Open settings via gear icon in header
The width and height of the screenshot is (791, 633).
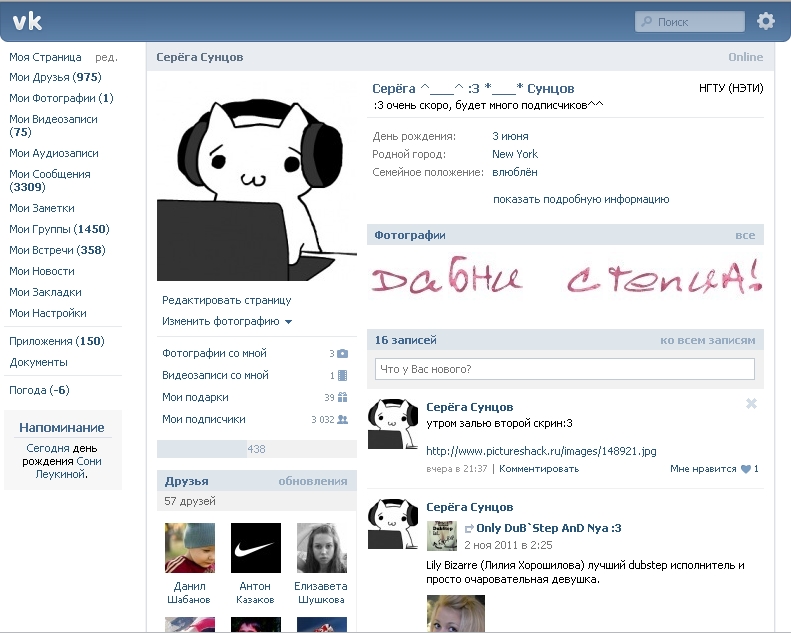[x=766, y=21]
